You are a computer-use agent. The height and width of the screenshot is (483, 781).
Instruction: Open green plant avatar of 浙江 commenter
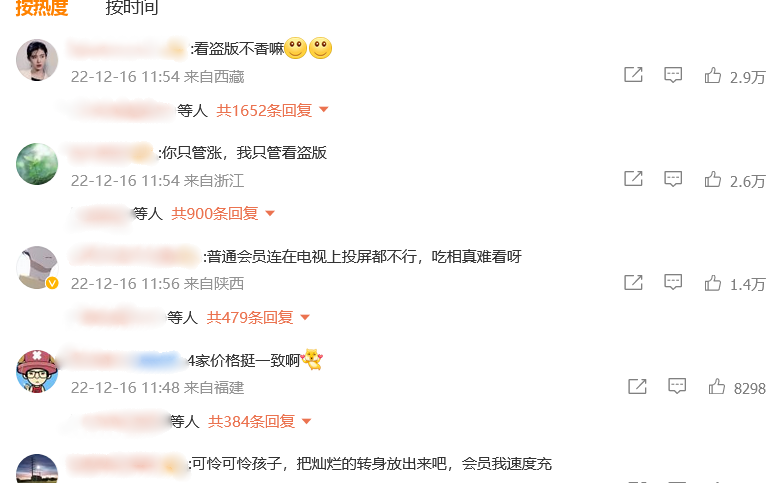tap(37, 164)
